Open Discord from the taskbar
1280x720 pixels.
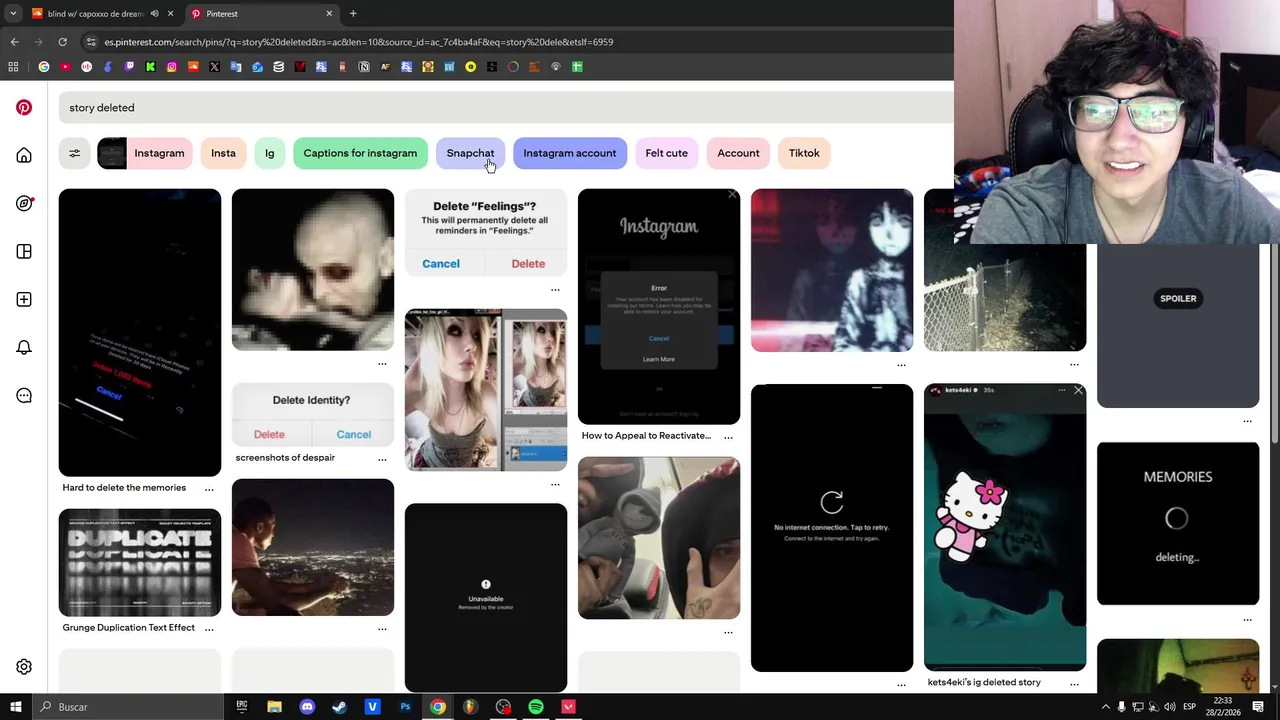point(307,707)
